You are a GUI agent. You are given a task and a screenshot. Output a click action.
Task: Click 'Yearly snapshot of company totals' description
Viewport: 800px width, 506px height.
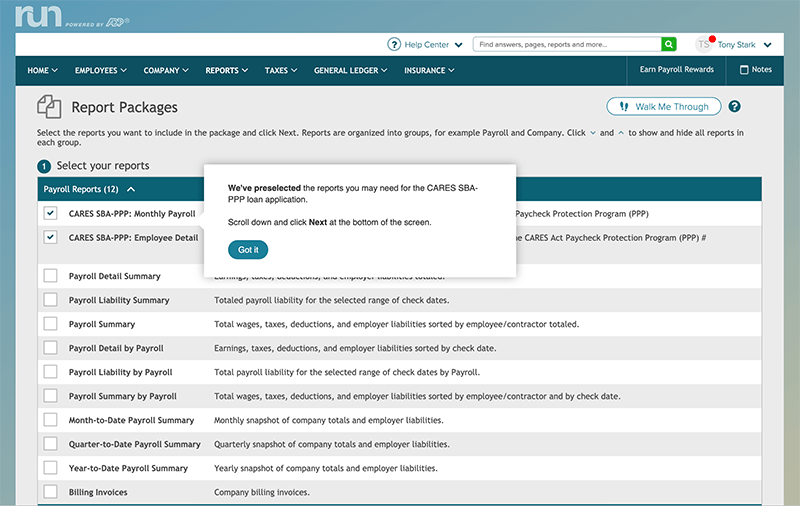tap(326, 468)
